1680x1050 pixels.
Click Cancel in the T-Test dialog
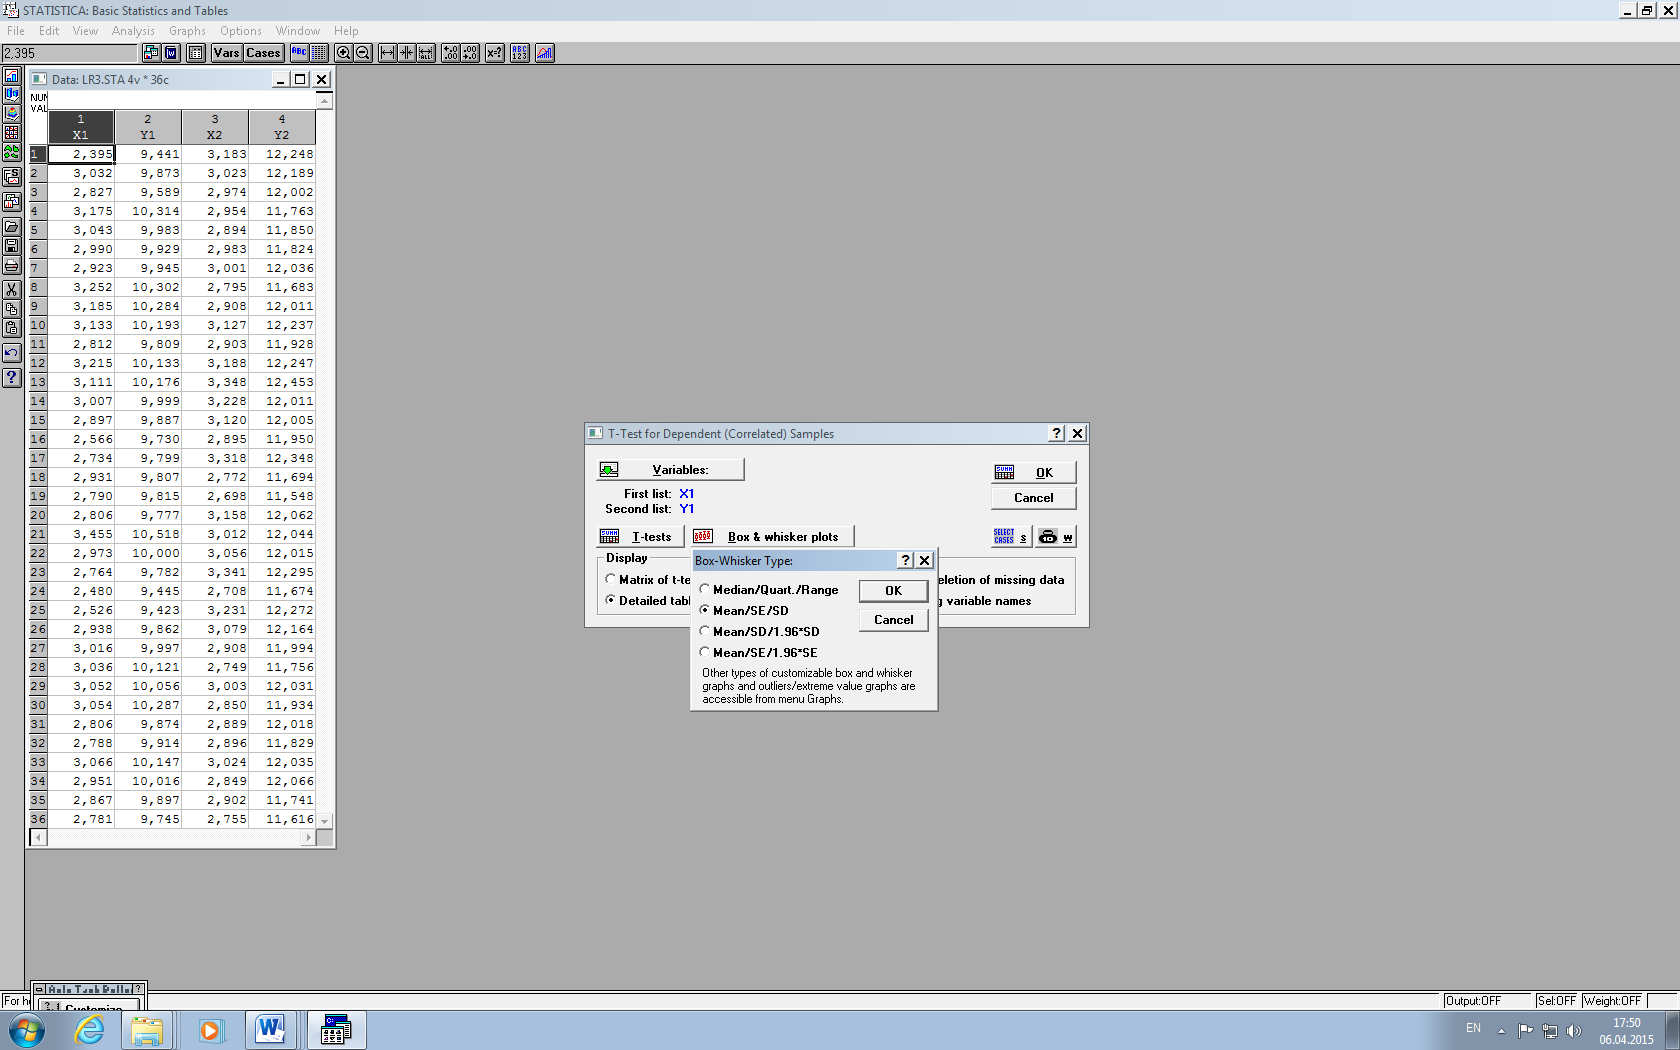click(x=1034, y=498)
